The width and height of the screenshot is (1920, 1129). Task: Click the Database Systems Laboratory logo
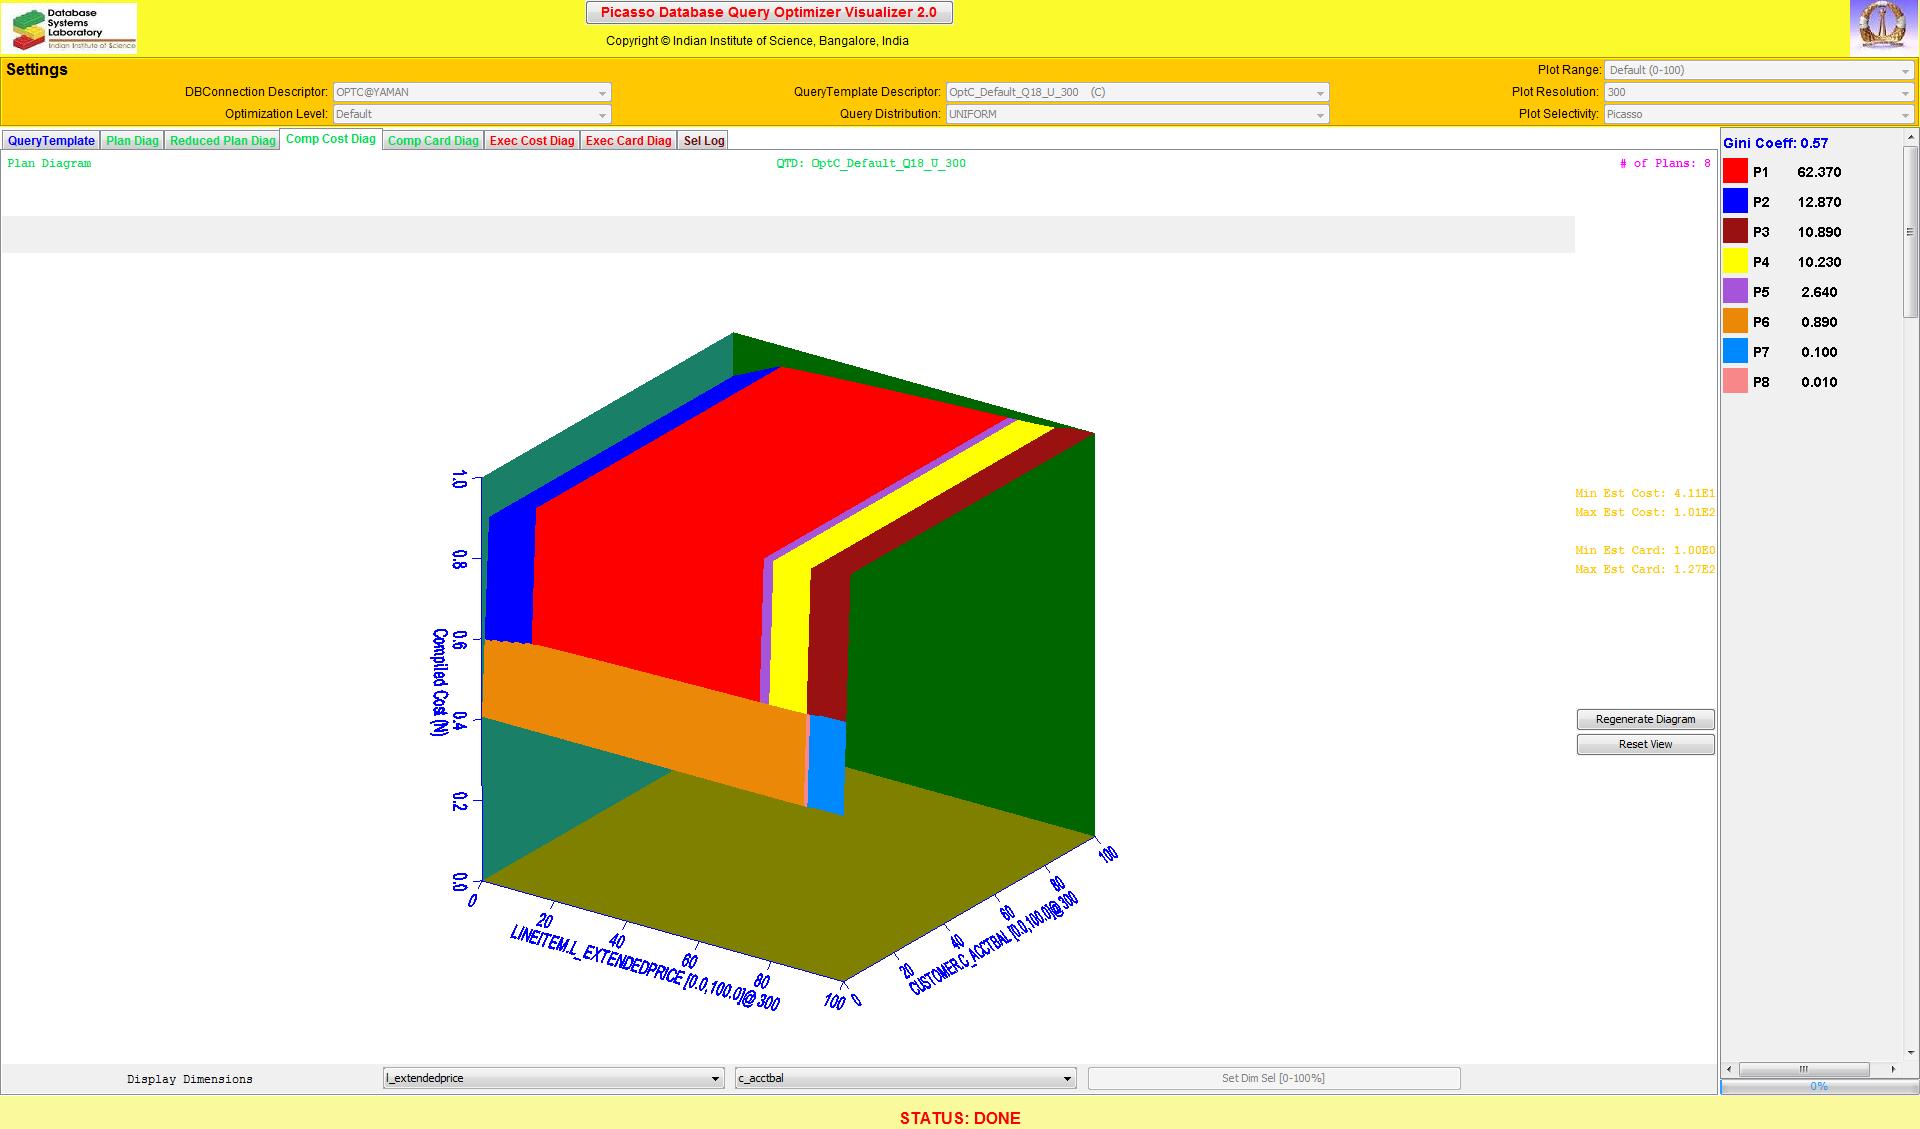[x=69, y=28]
